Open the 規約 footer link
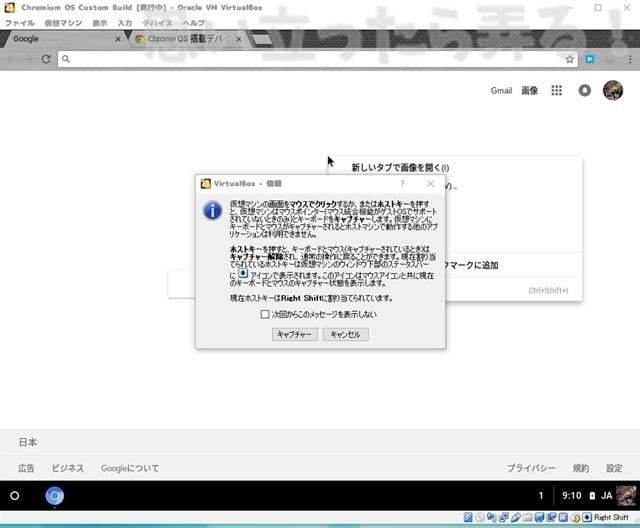 581,468
